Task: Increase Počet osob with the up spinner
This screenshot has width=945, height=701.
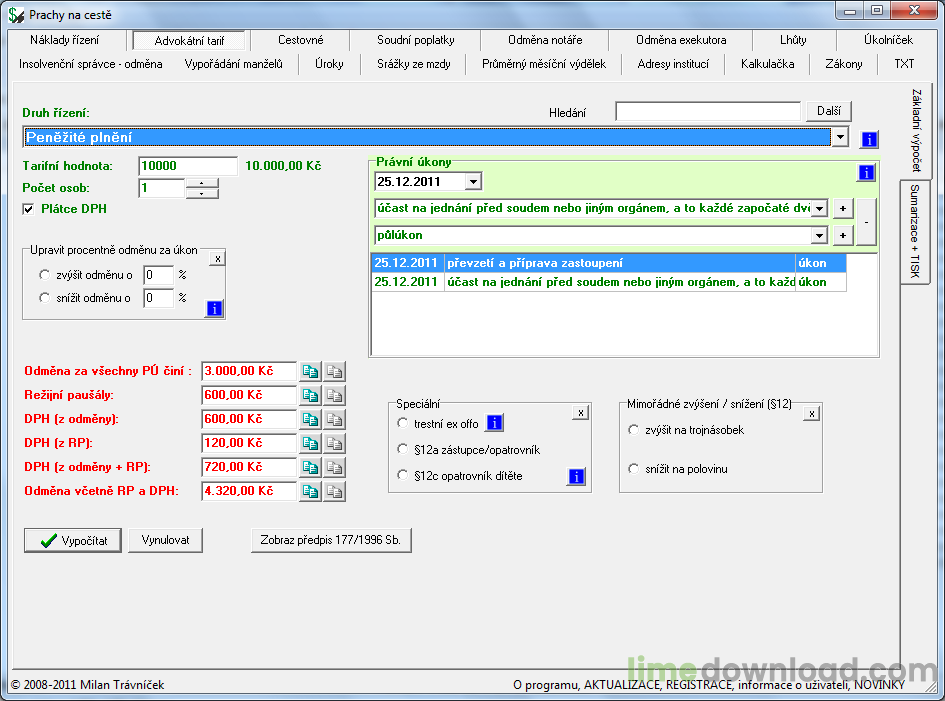Action: (202, 183)
